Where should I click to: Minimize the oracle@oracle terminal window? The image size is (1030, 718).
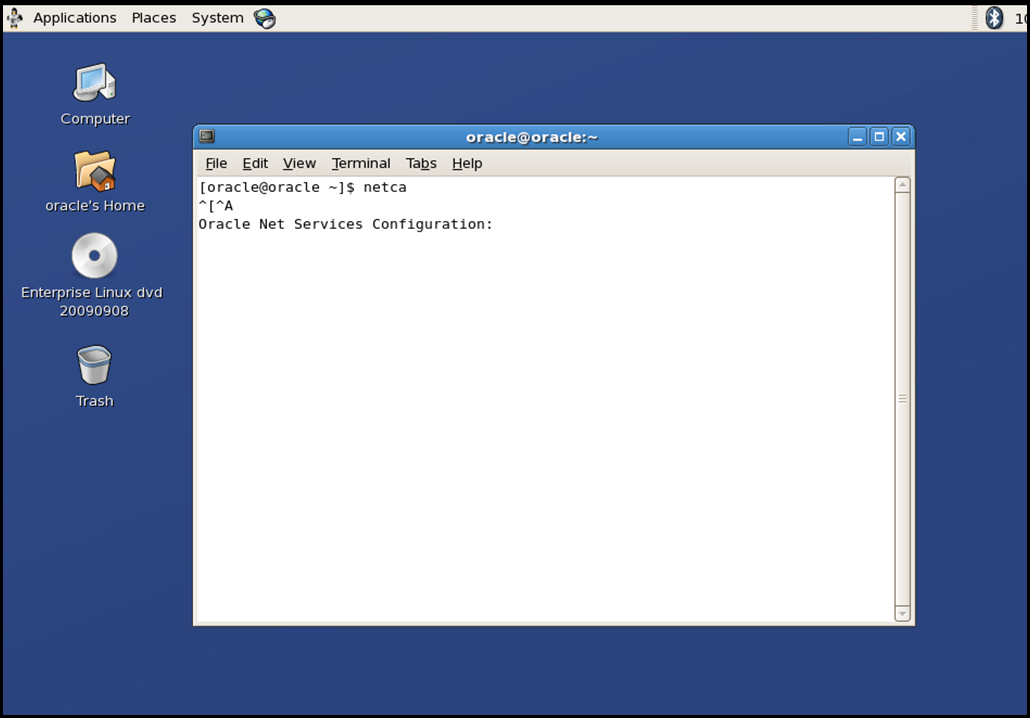(x=857, y=137)
